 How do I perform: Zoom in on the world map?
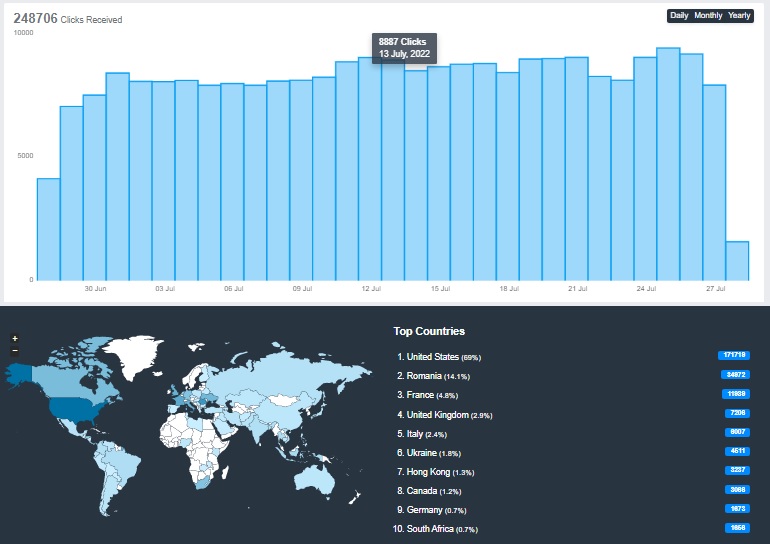pyautogui.click(x=14, y=339)
